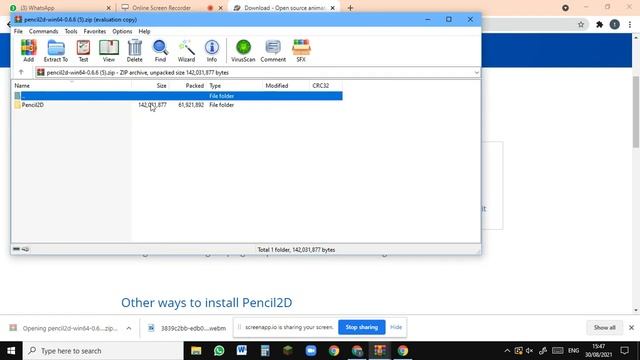Open WhatsApp from the taskbar
640x360 pixels.
click(x=219, y=351)
